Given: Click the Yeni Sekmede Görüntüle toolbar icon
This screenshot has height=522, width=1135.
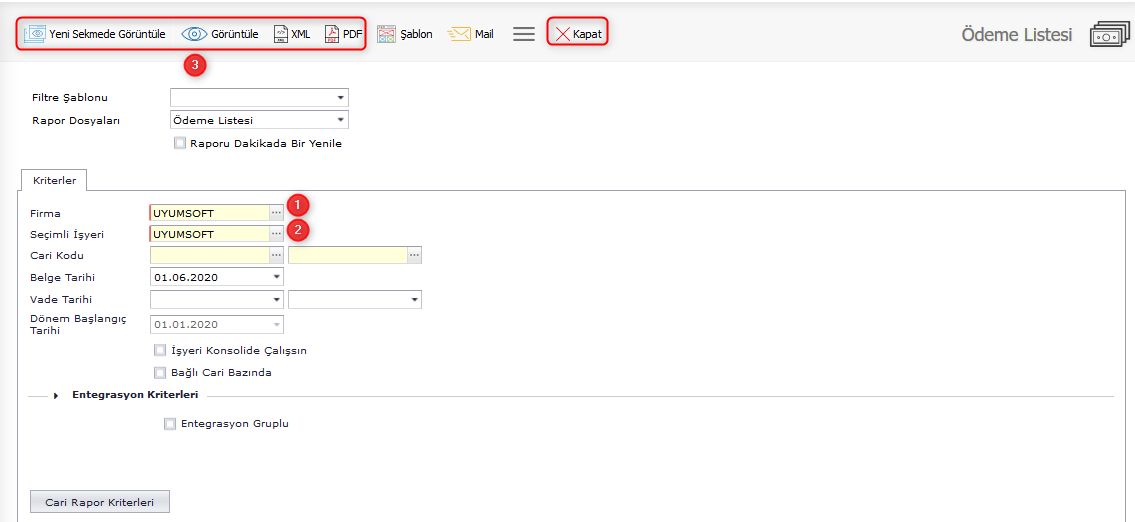Looking at the screenshot, I should [36, 34].
